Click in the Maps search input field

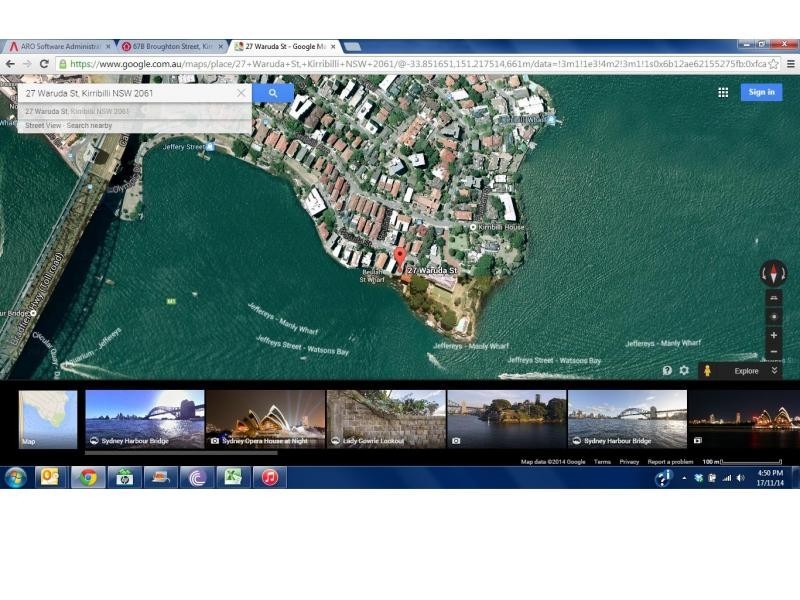tap(128, 93)
